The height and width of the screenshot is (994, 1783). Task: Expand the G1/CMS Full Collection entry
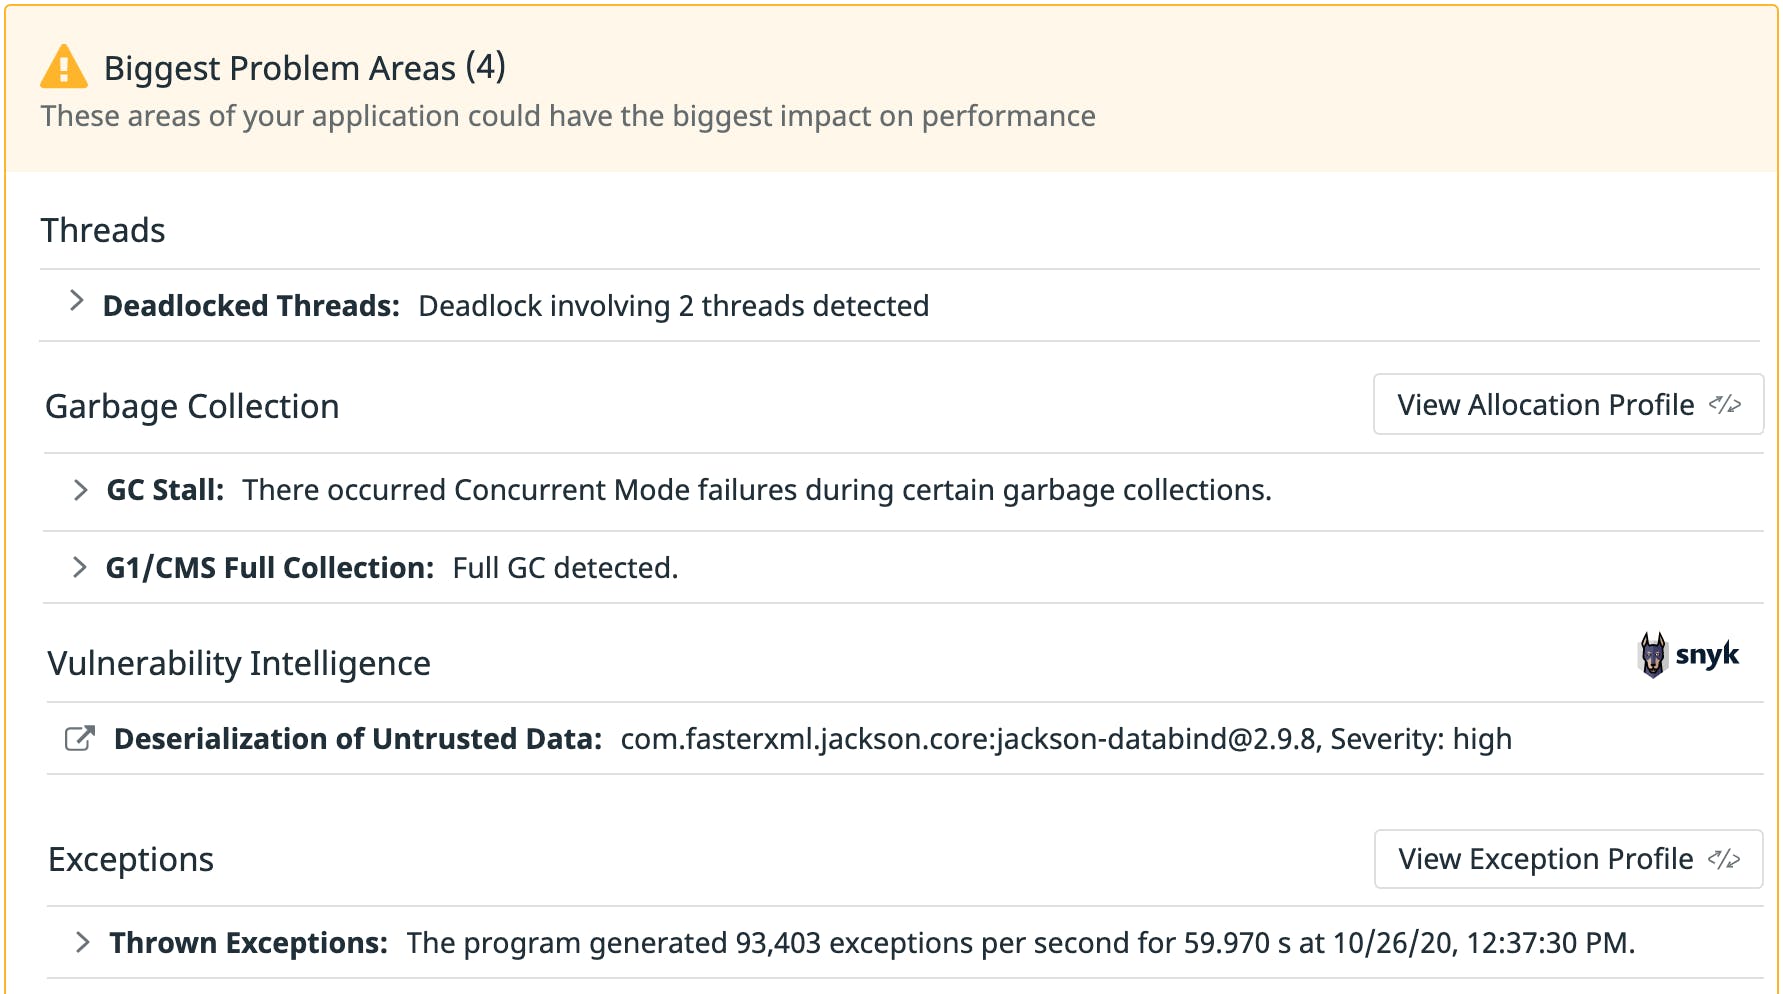tap(79, 567)
